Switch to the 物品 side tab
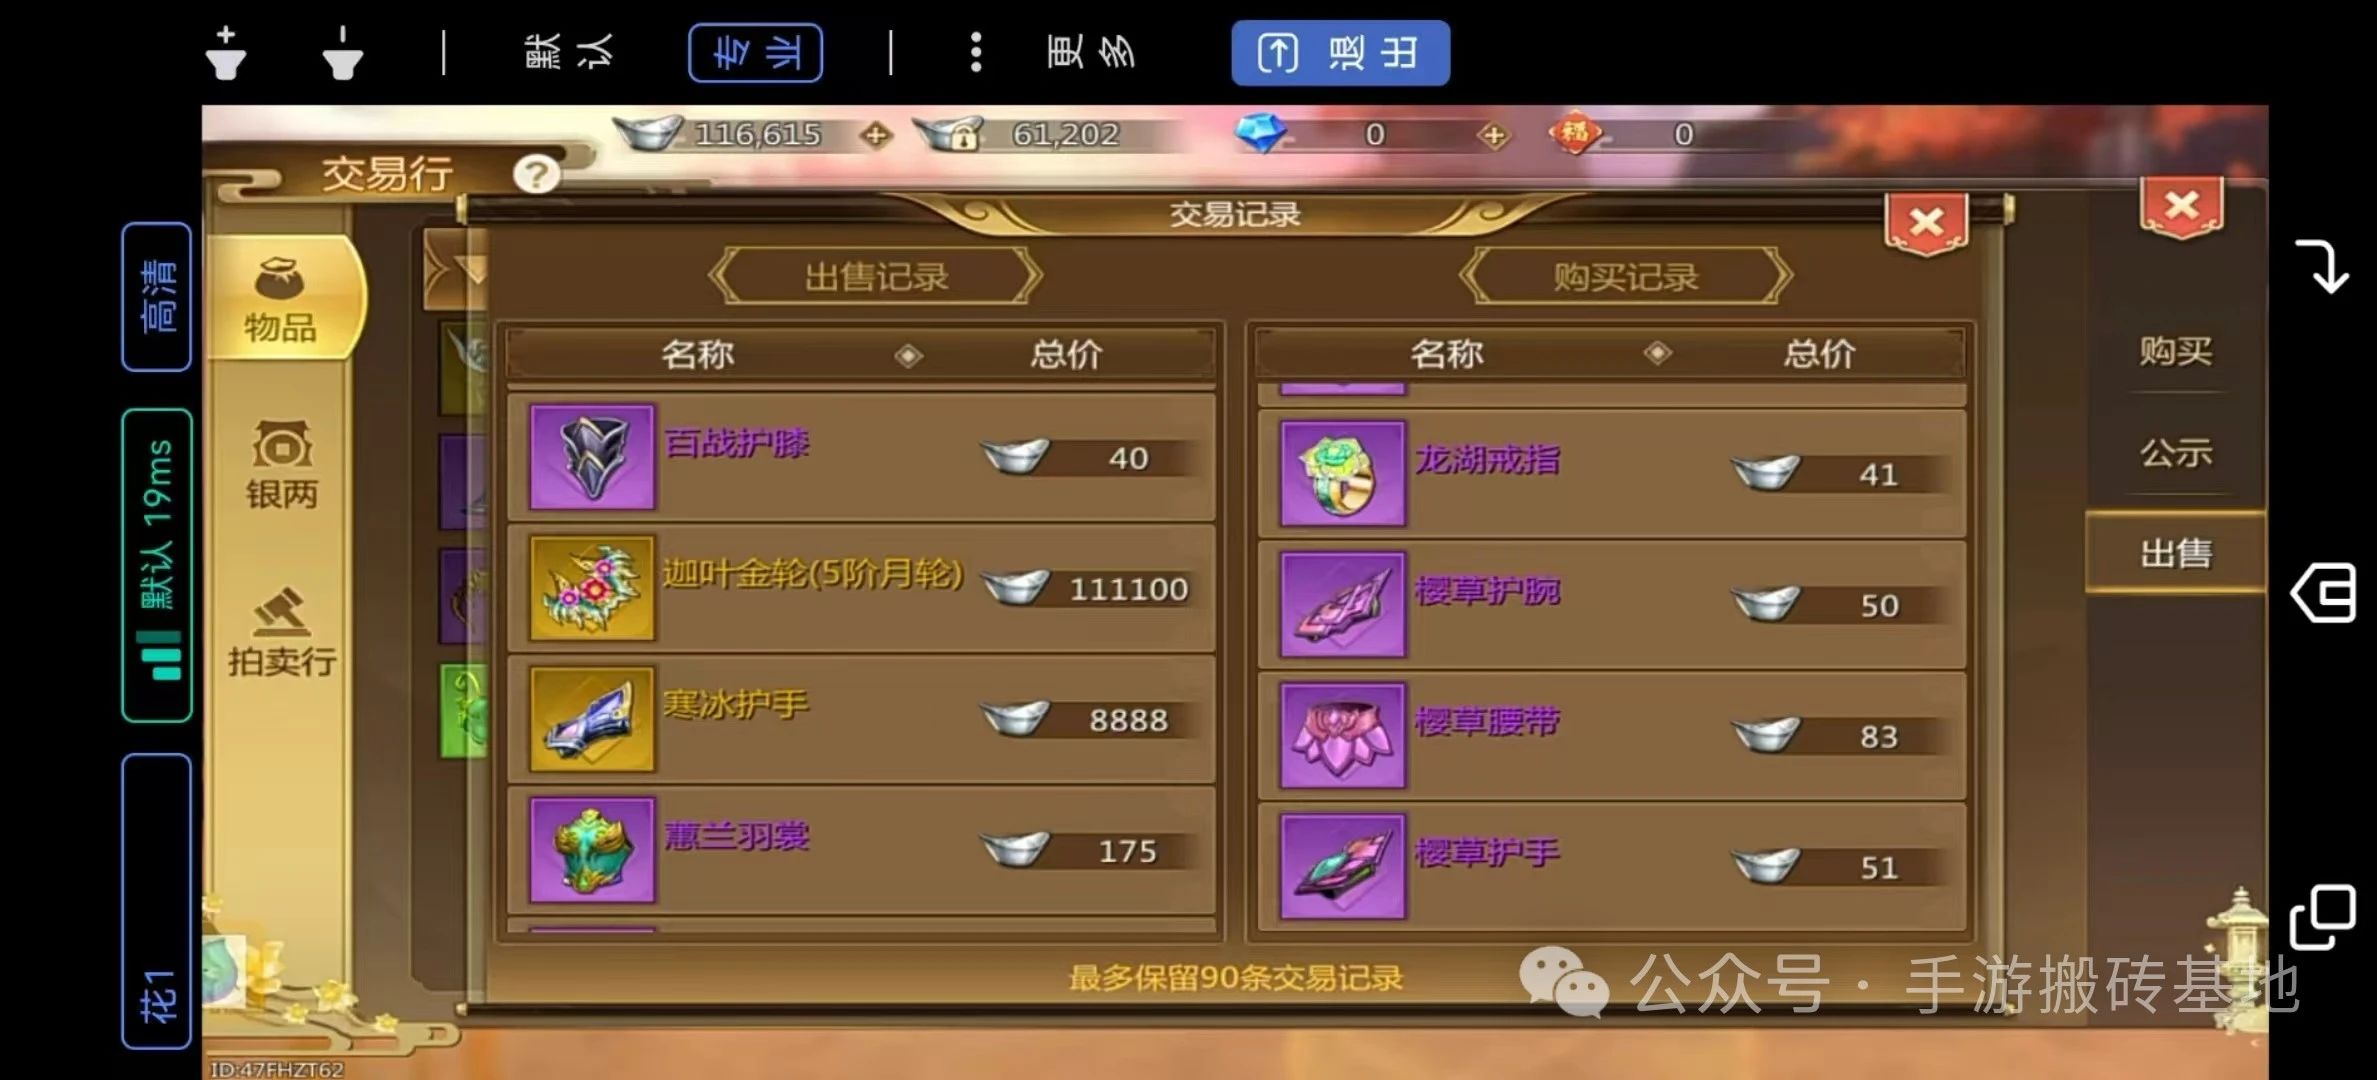 click(x=282, y=298)
